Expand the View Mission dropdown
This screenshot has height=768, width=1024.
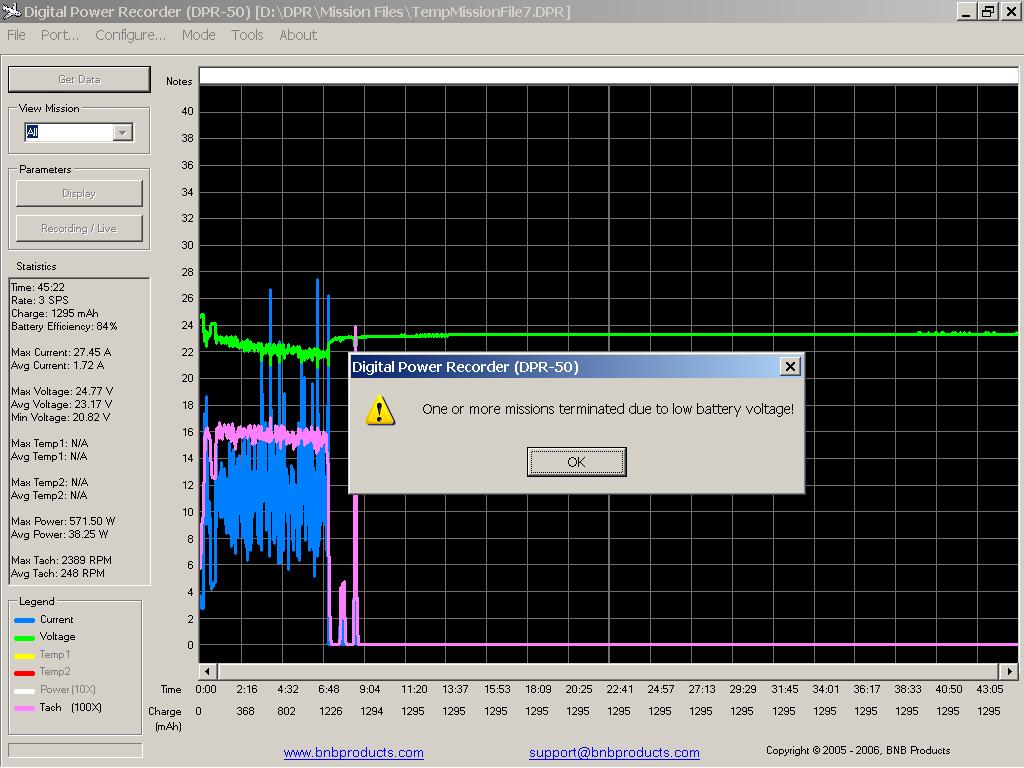click(122, 132)
